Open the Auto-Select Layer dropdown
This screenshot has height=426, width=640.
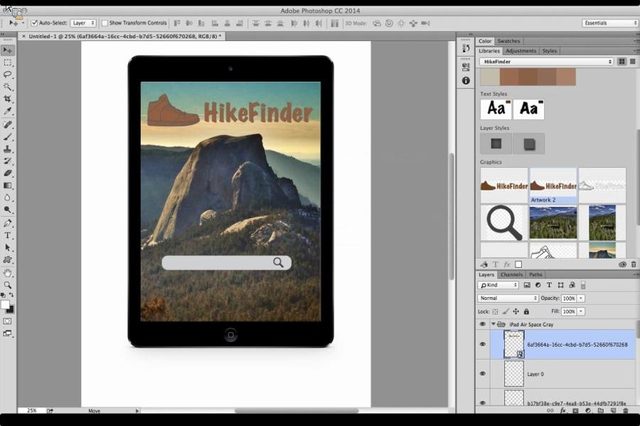tap(83, 23)
